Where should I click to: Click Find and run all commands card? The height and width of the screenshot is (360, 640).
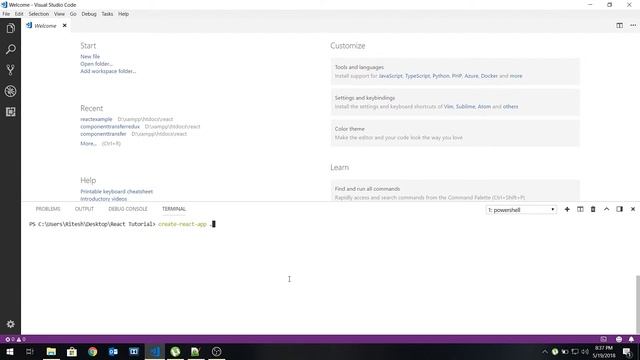coord(455,191)
